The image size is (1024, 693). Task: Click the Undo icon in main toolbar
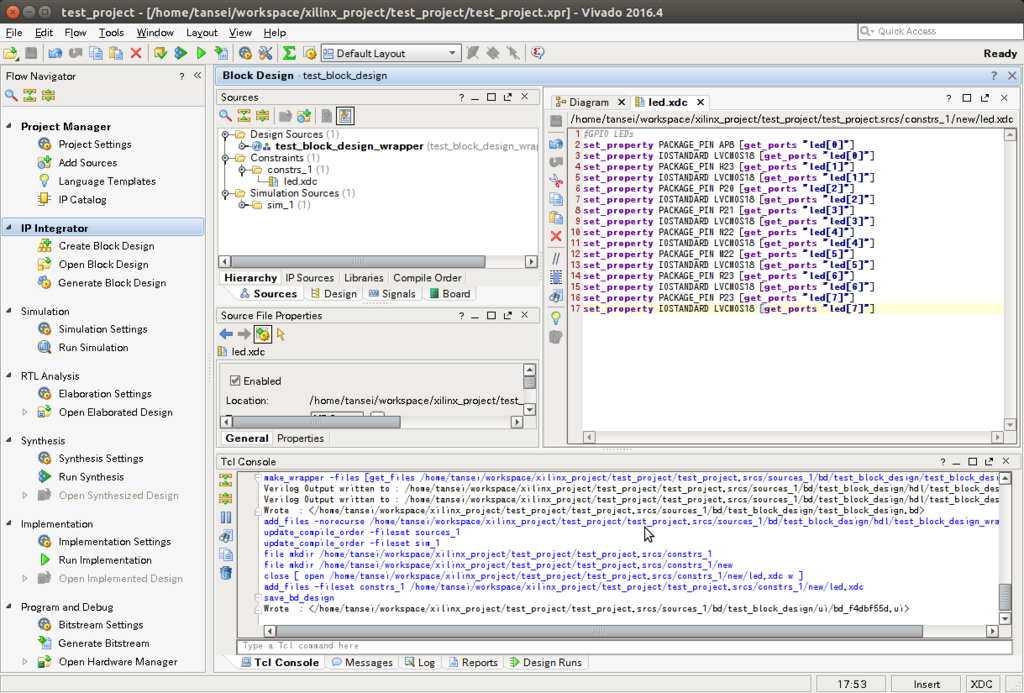(x=55, y=54)
